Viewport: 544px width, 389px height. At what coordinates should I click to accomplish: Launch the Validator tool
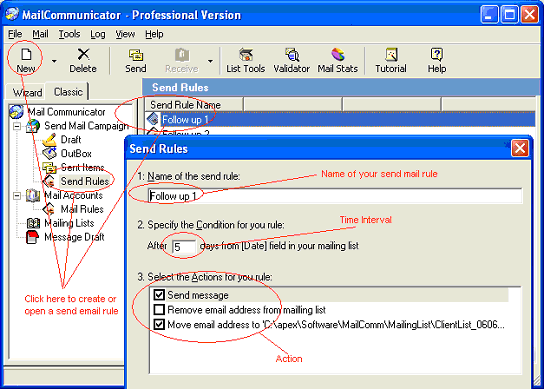tap(292, 55)
